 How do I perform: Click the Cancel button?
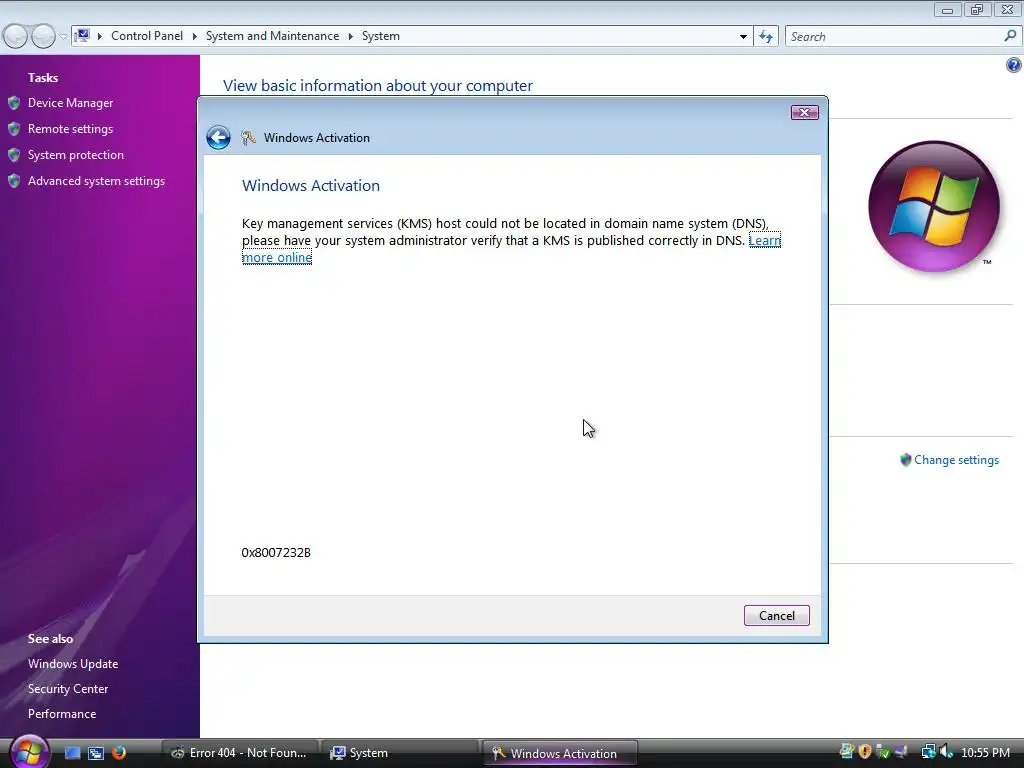click(776, 615)
